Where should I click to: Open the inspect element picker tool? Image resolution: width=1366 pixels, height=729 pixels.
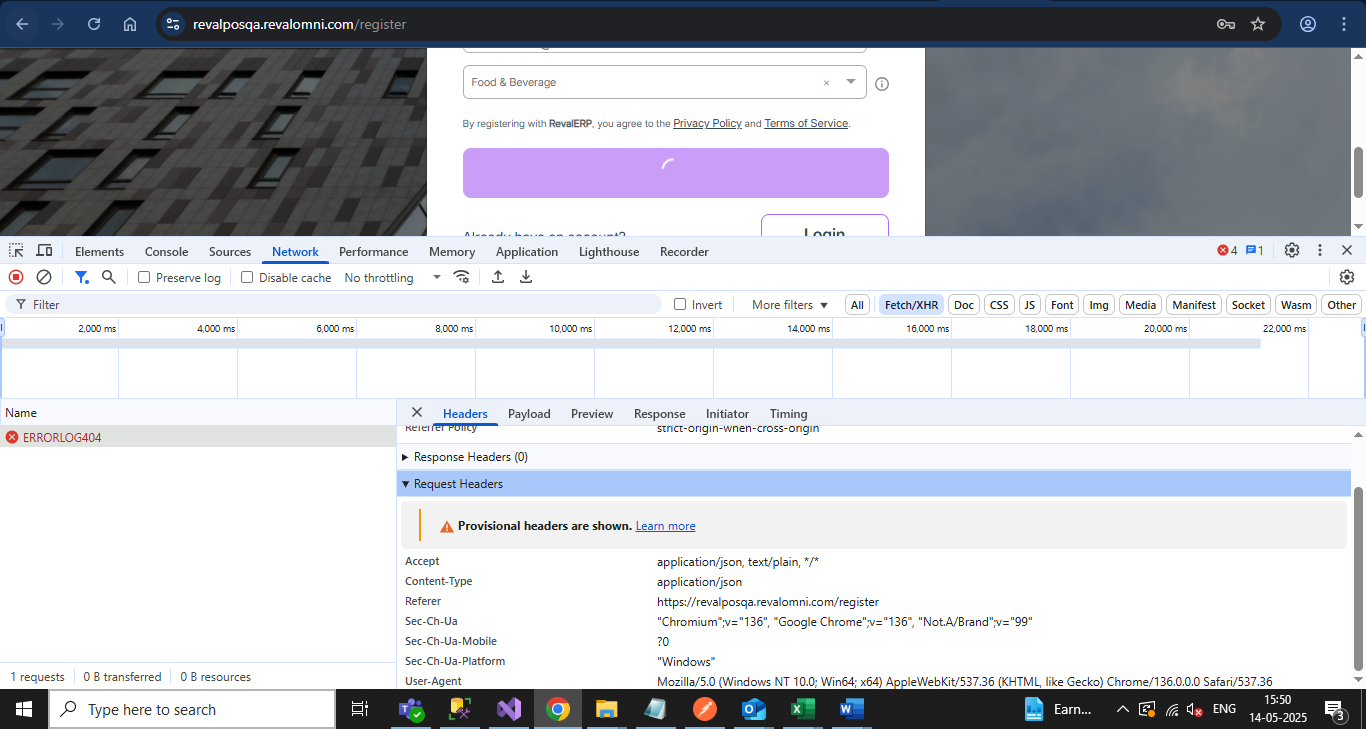click(x=17, y=251)
